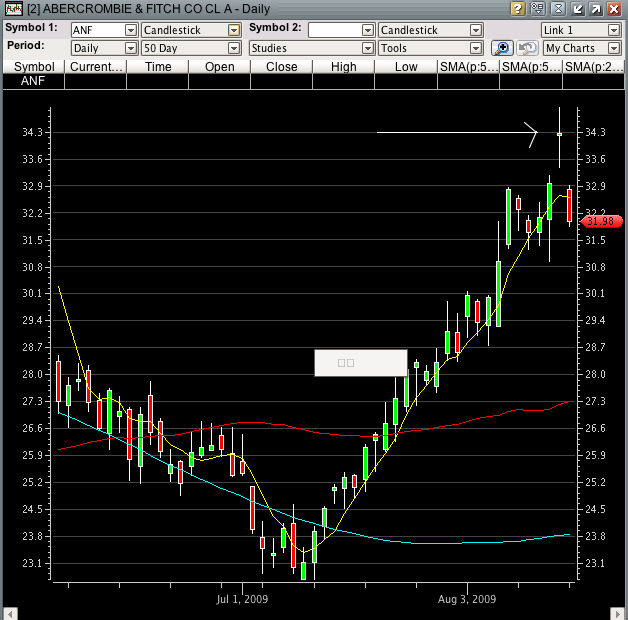628x620 pixels.
Task: Expand the Symbol 1 ANF dropdown
Action: tap(130, 30)
